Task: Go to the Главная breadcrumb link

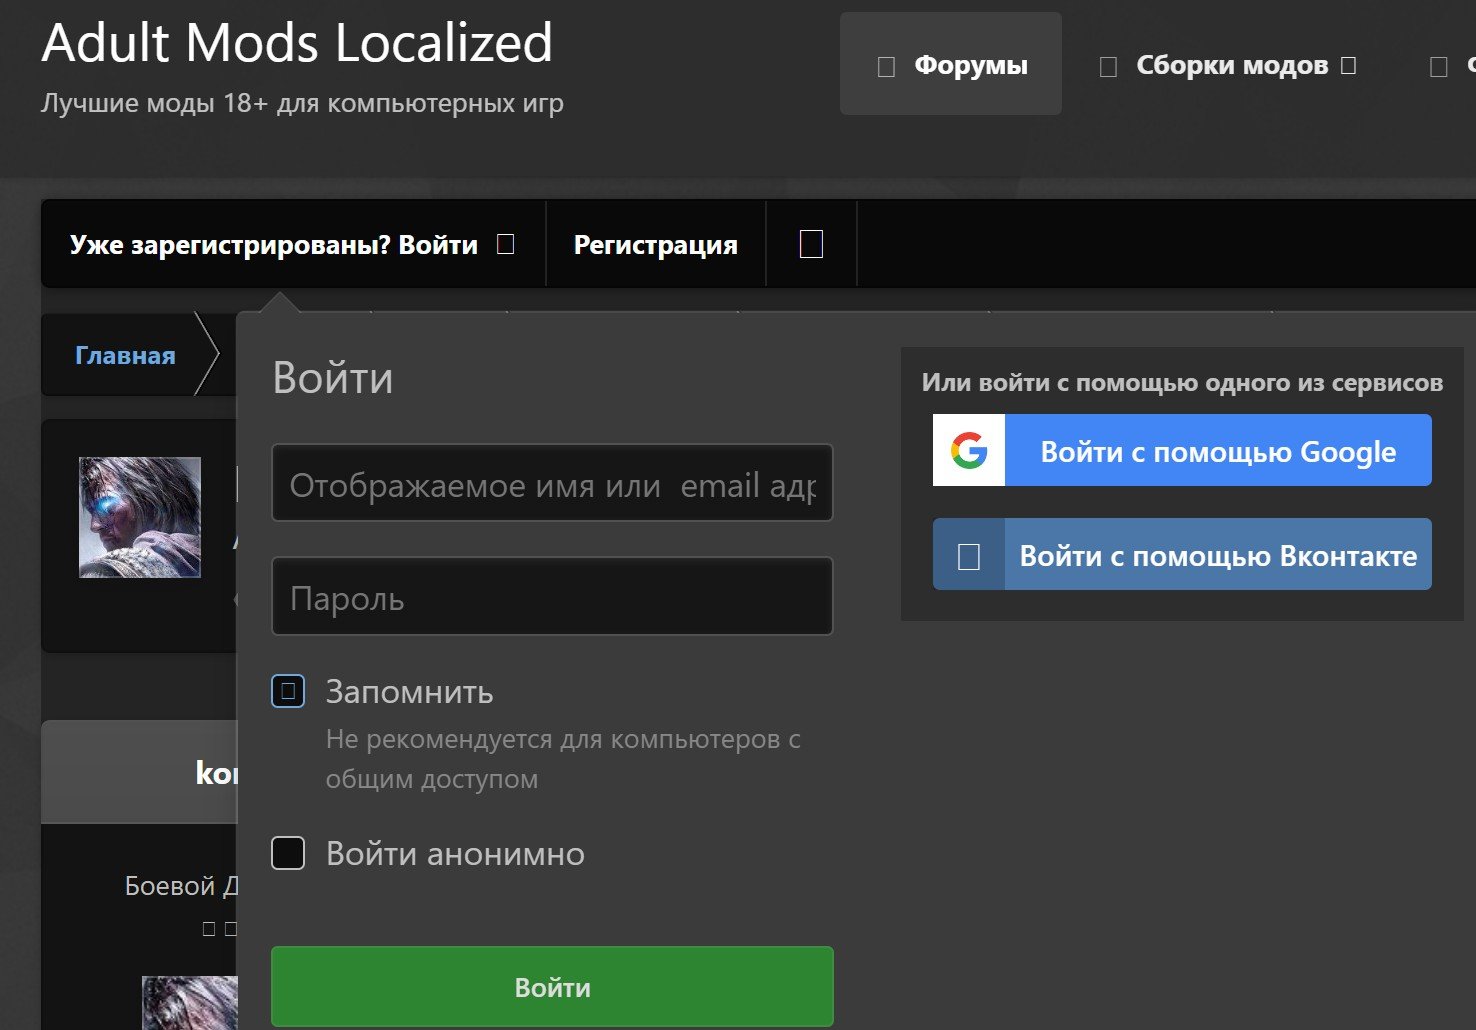Action: [x=125, y=356]
